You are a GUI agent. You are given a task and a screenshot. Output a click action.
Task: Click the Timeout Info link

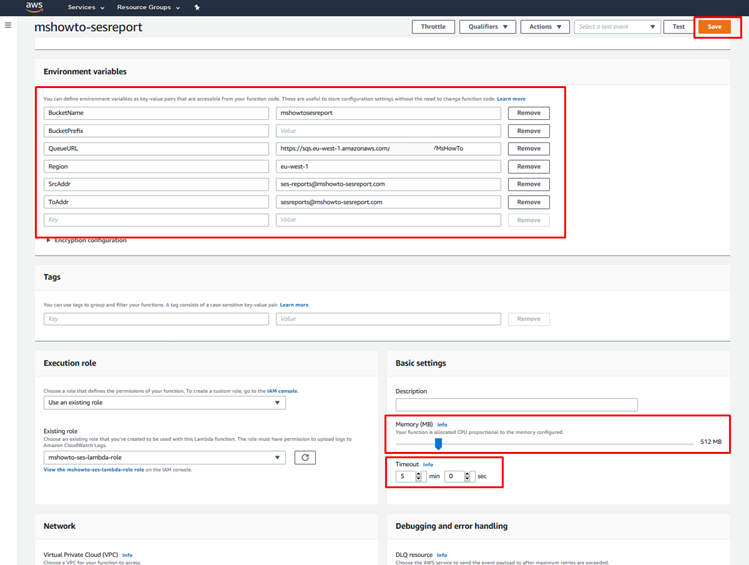click(x=428, y=465)
